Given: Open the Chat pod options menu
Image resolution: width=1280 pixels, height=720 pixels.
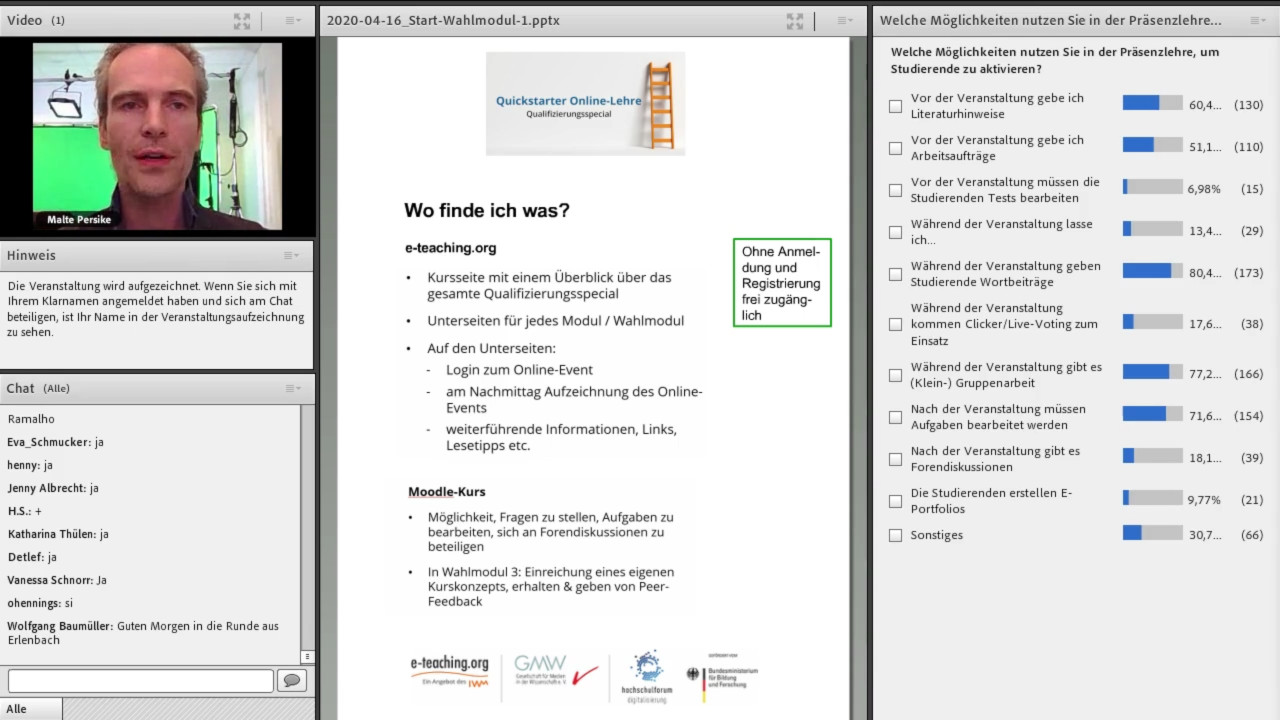Looking at the screenshot, I should pyautogui.click(x=292, y=388).
